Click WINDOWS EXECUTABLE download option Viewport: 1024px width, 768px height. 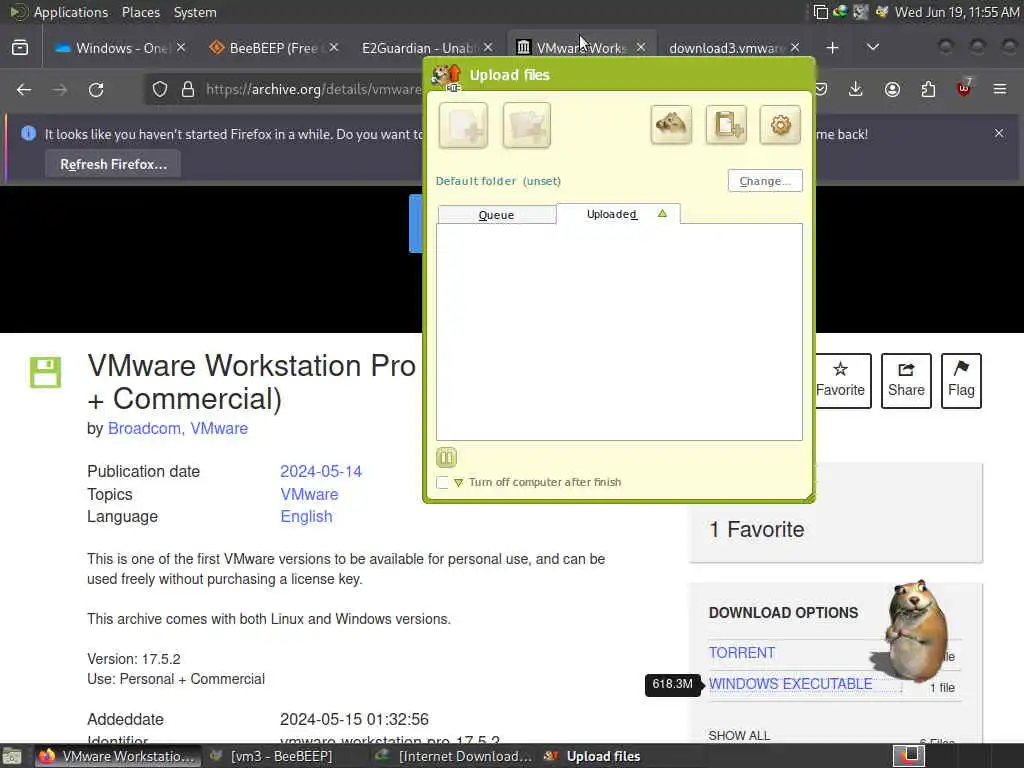tap(790, 684)
